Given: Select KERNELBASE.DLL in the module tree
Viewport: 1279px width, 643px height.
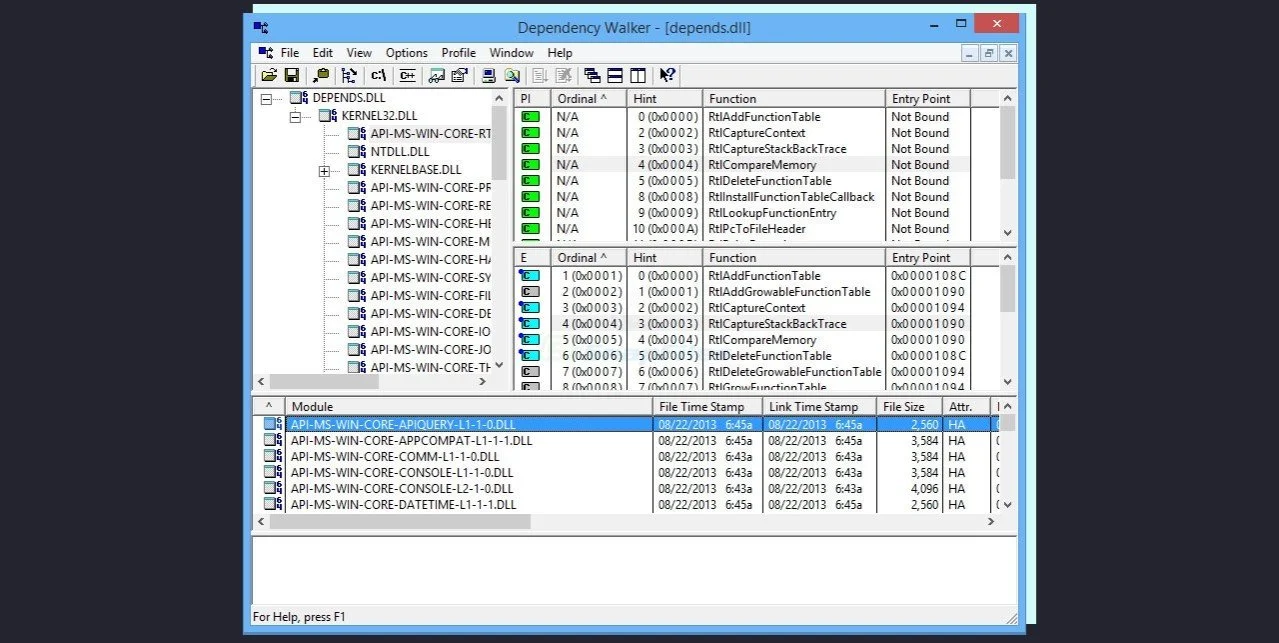Looking at the screenshot, I should 416,170.
